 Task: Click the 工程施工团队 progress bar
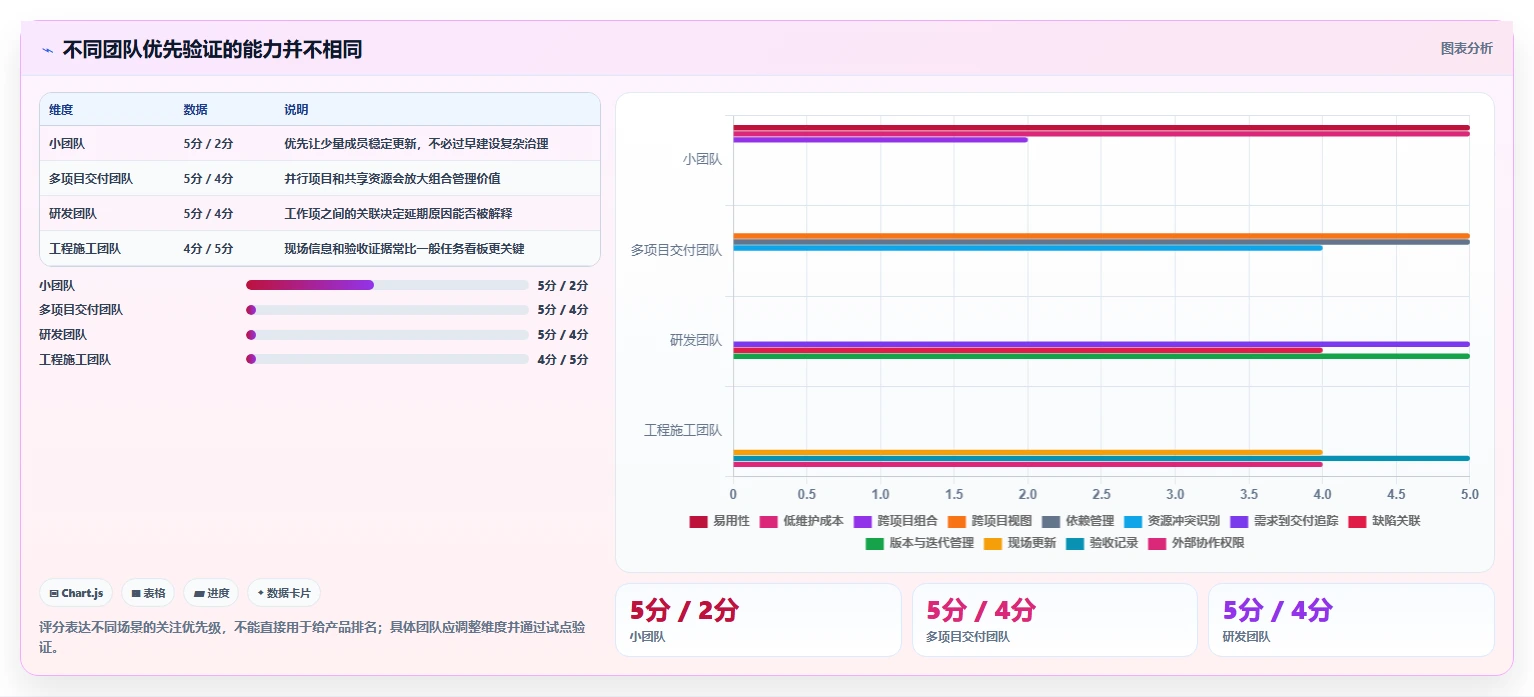[x=387, y=359]
